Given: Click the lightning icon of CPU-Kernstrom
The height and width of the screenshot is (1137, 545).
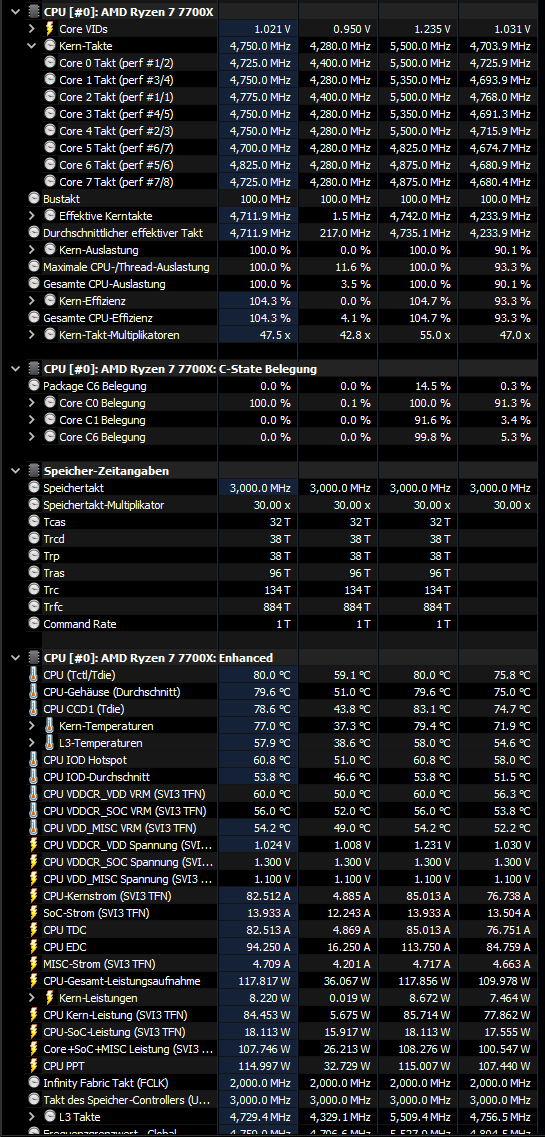Looking at the screenshot, I should point(33,896).
